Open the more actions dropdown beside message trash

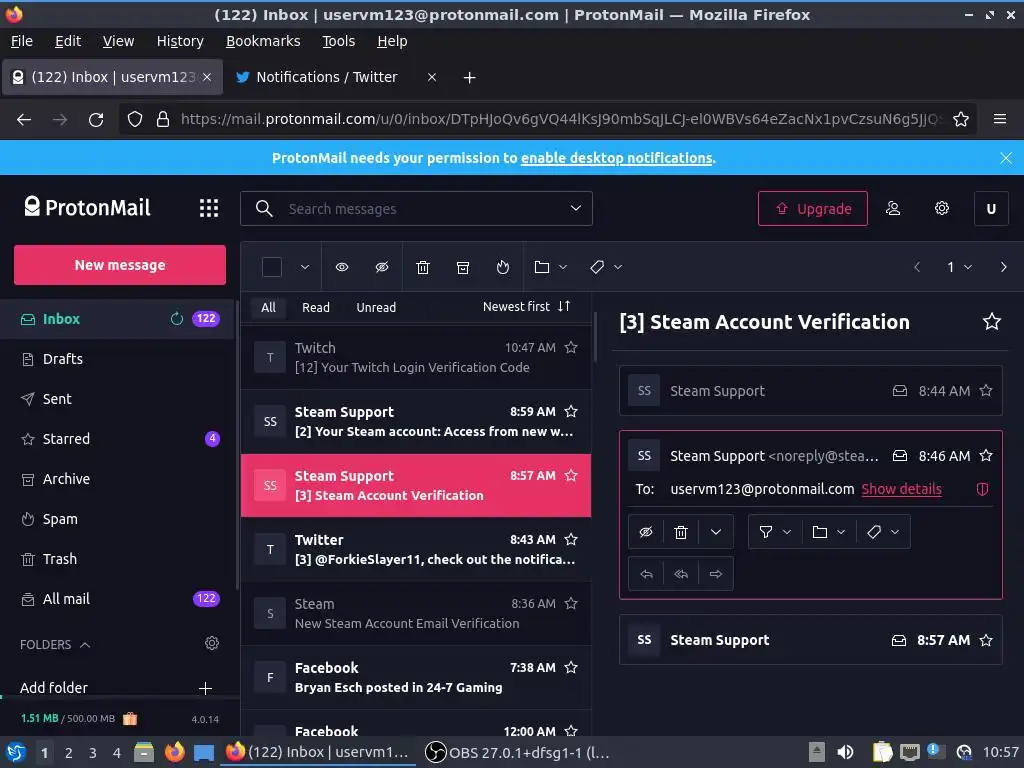(716, 532)
